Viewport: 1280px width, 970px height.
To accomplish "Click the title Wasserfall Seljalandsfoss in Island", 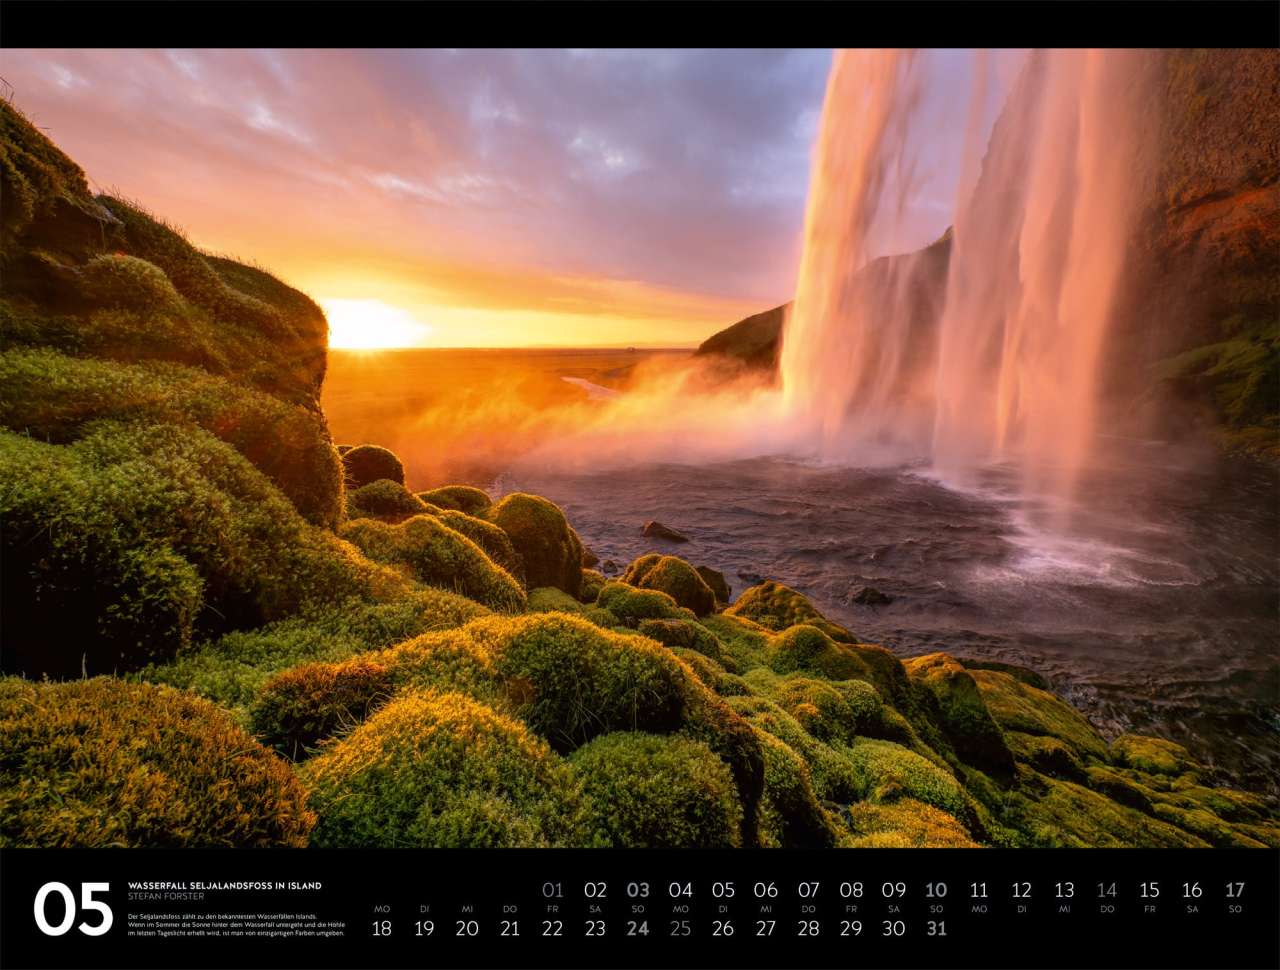I will tap(224, 885).
